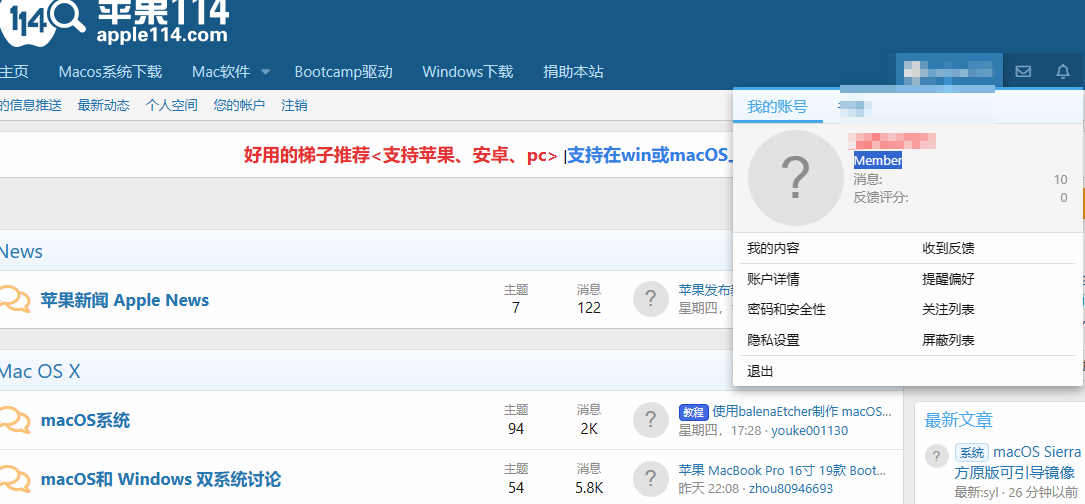Screen dimensions: 1085x504
Task: Open 您的帐户 sub-navigation link
Action: [x=239, y=105]
